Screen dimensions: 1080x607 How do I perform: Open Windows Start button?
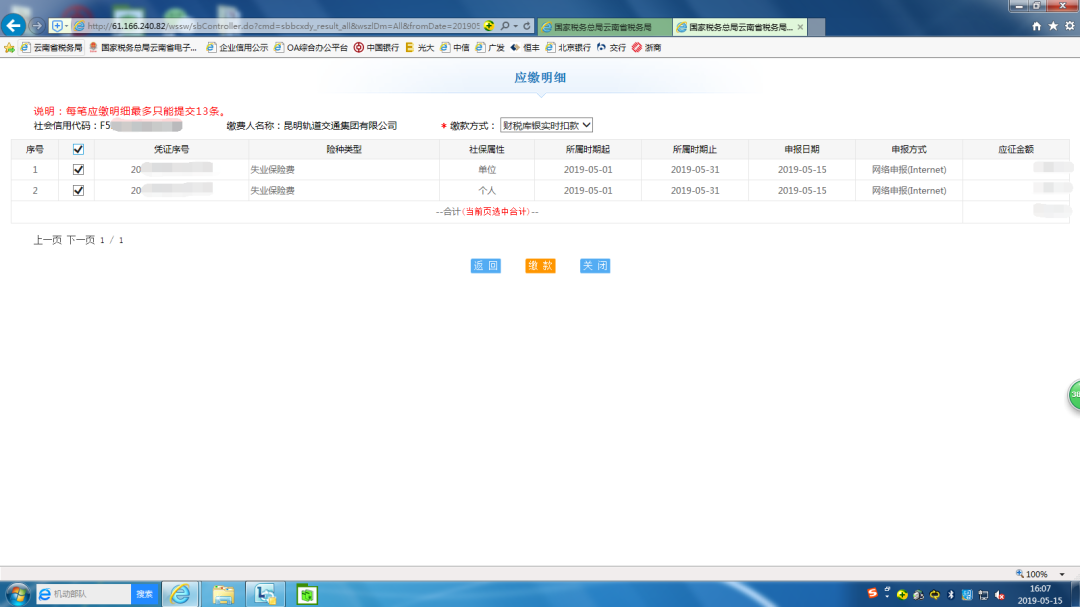point(17,593)
